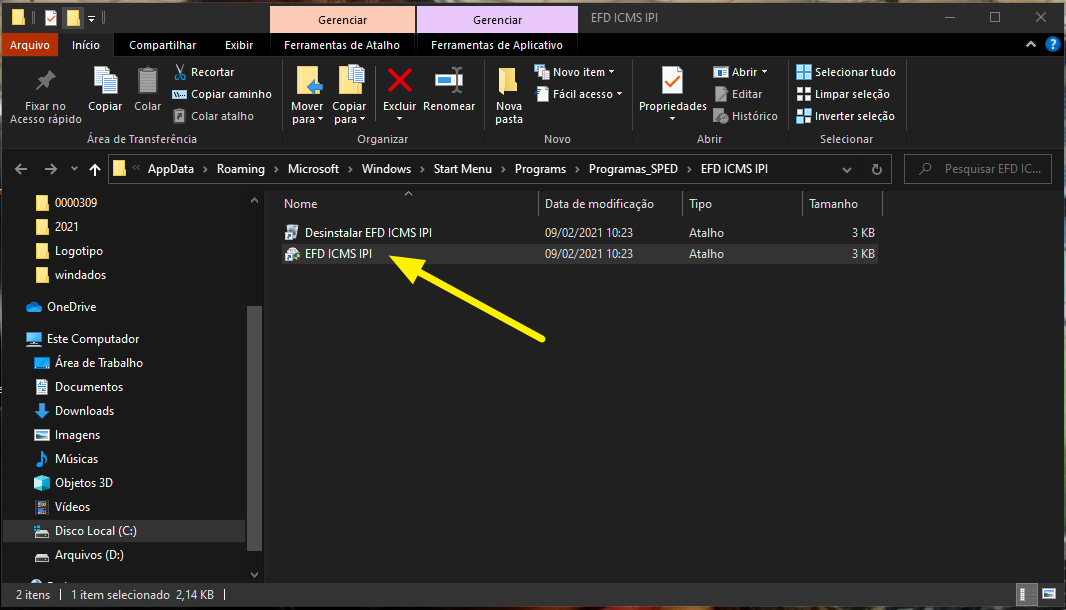Pin to Quick Access with Fixar no Acesso rápido
The height and width of the screenshot is (610, 1066).
(x=46, y=97)
